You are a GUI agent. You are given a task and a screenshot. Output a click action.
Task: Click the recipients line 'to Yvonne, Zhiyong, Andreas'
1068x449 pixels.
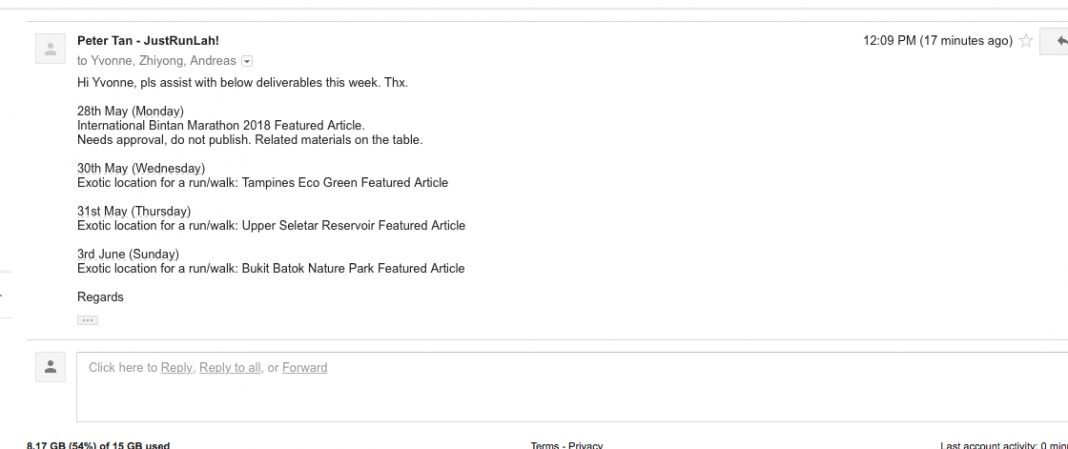click(157, 61)
